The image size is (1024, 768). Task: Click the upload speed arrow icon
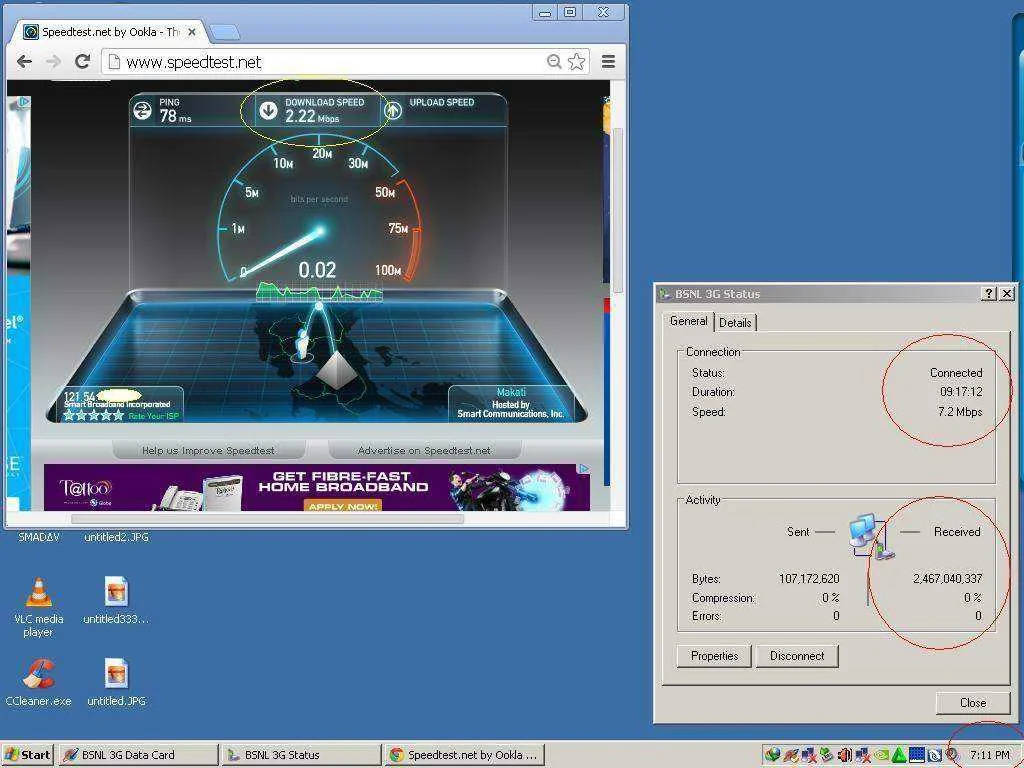pos(392,110)
